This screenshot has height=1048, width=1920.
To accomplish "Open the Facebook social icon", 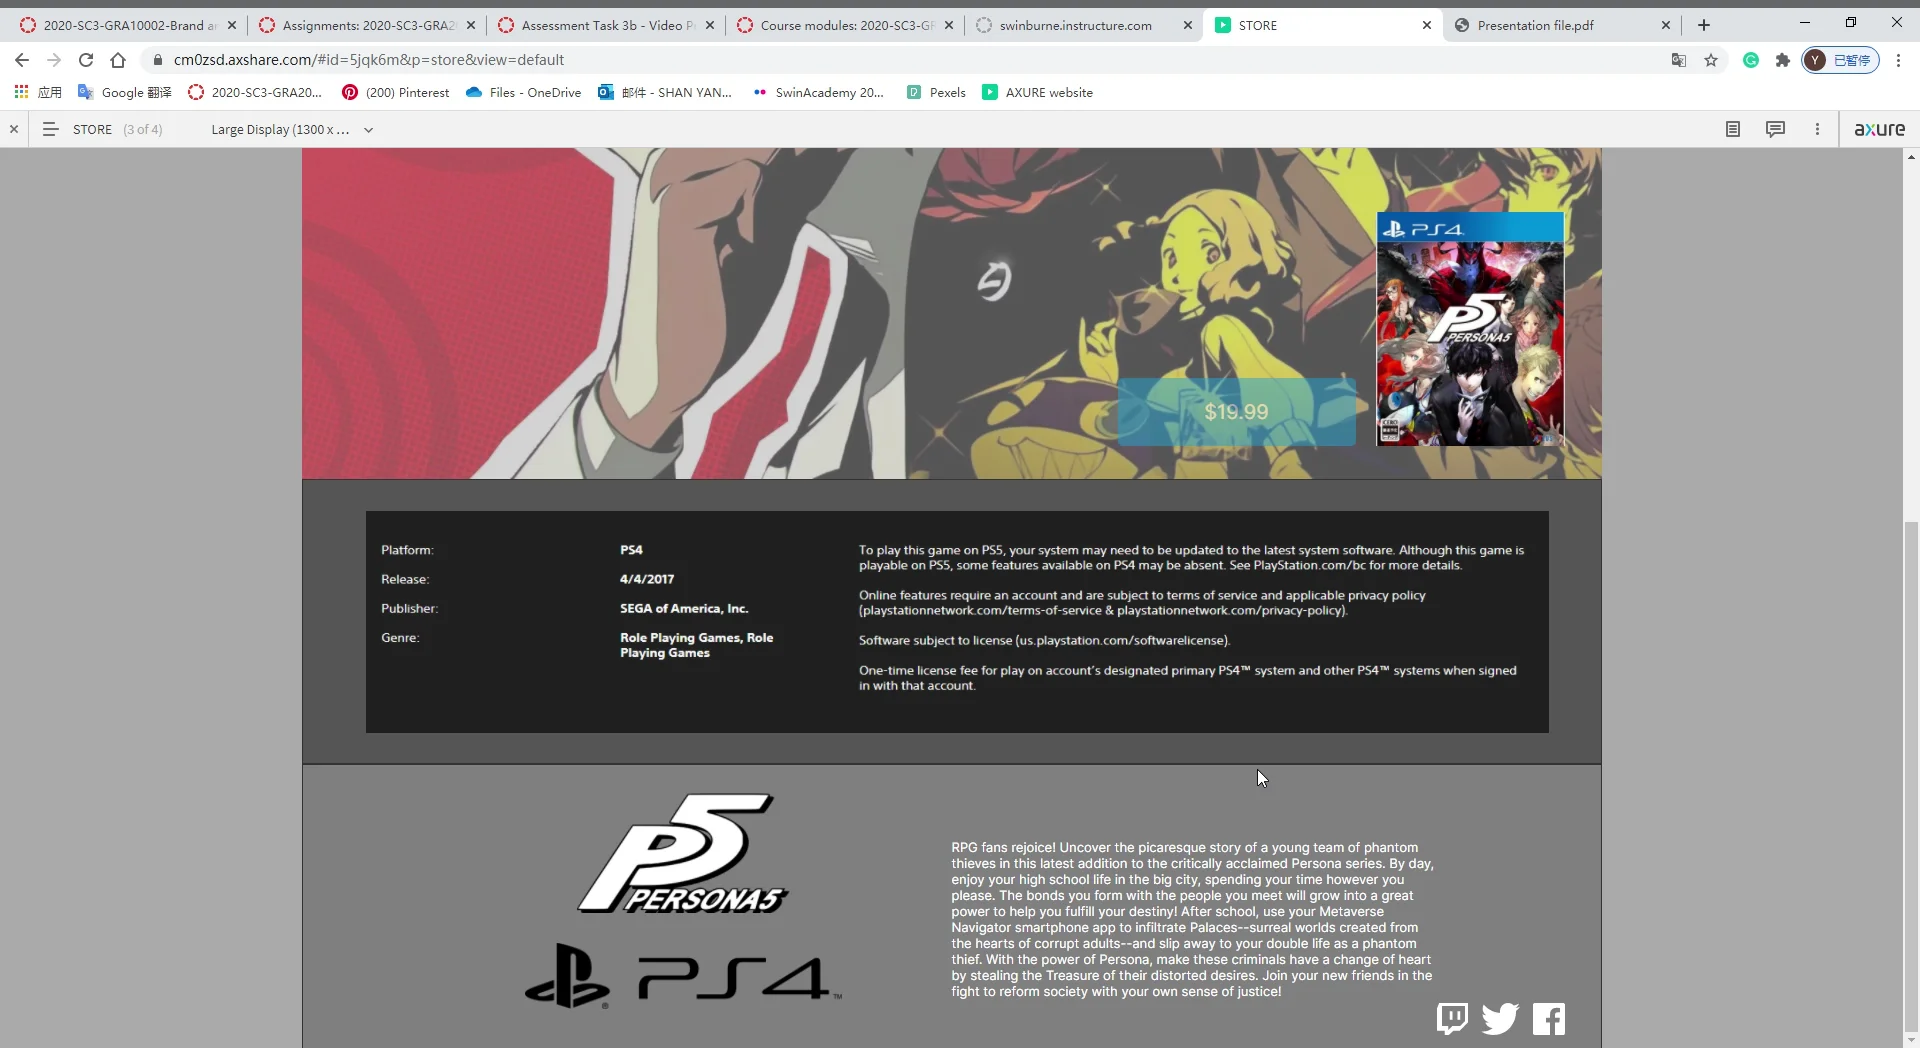I will pos(1549,1019).
